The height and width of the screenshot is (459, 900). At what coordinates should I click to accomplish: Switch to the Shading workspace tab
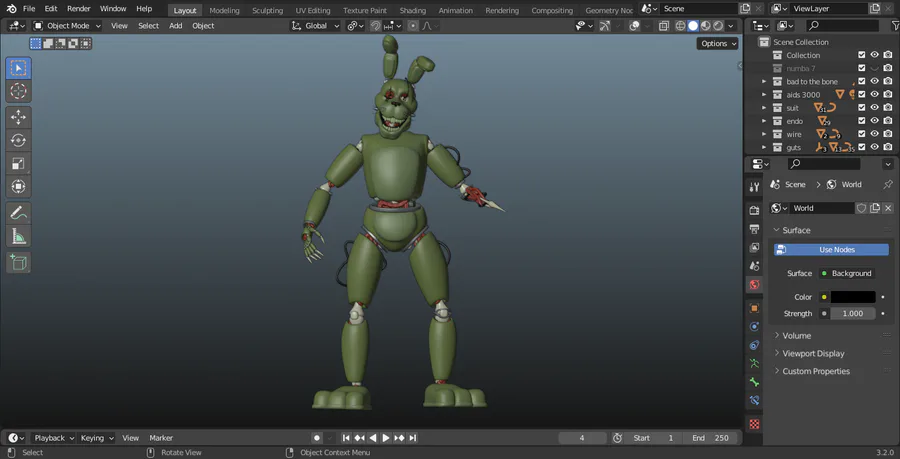click(x=413, y=10)
